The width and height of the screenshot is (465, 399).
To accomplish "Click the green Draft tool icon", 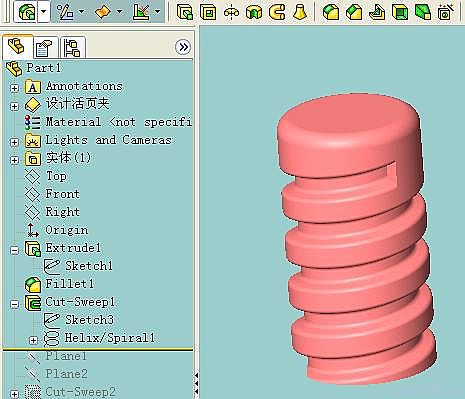I will 423,12.
